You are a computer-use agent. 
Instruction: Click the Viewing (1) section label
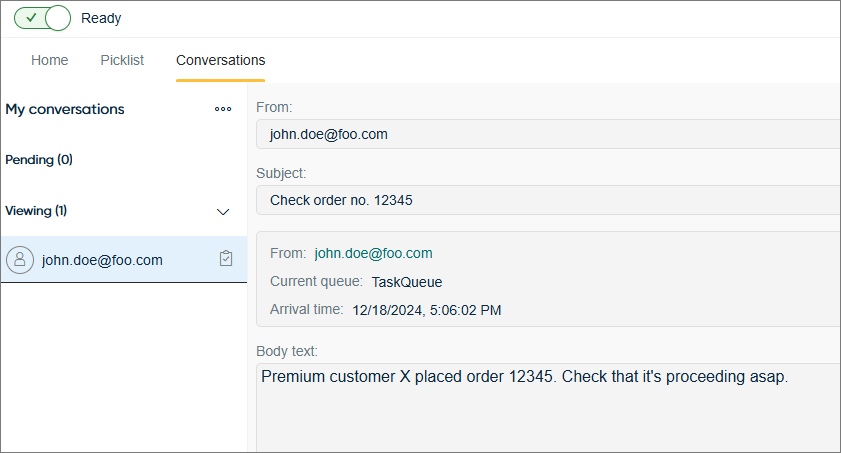coord(36,211)
